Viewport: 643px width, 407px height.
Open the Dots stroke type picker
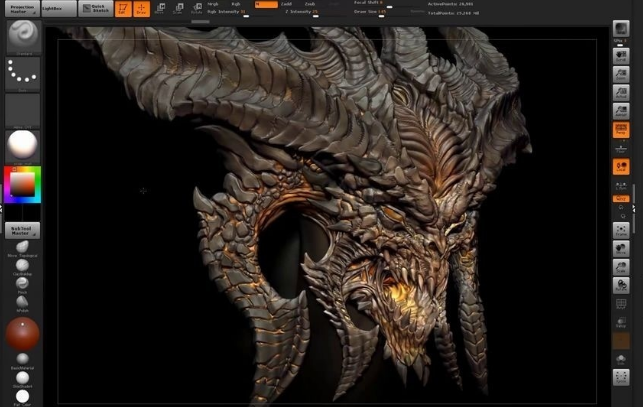click(23, 74)
